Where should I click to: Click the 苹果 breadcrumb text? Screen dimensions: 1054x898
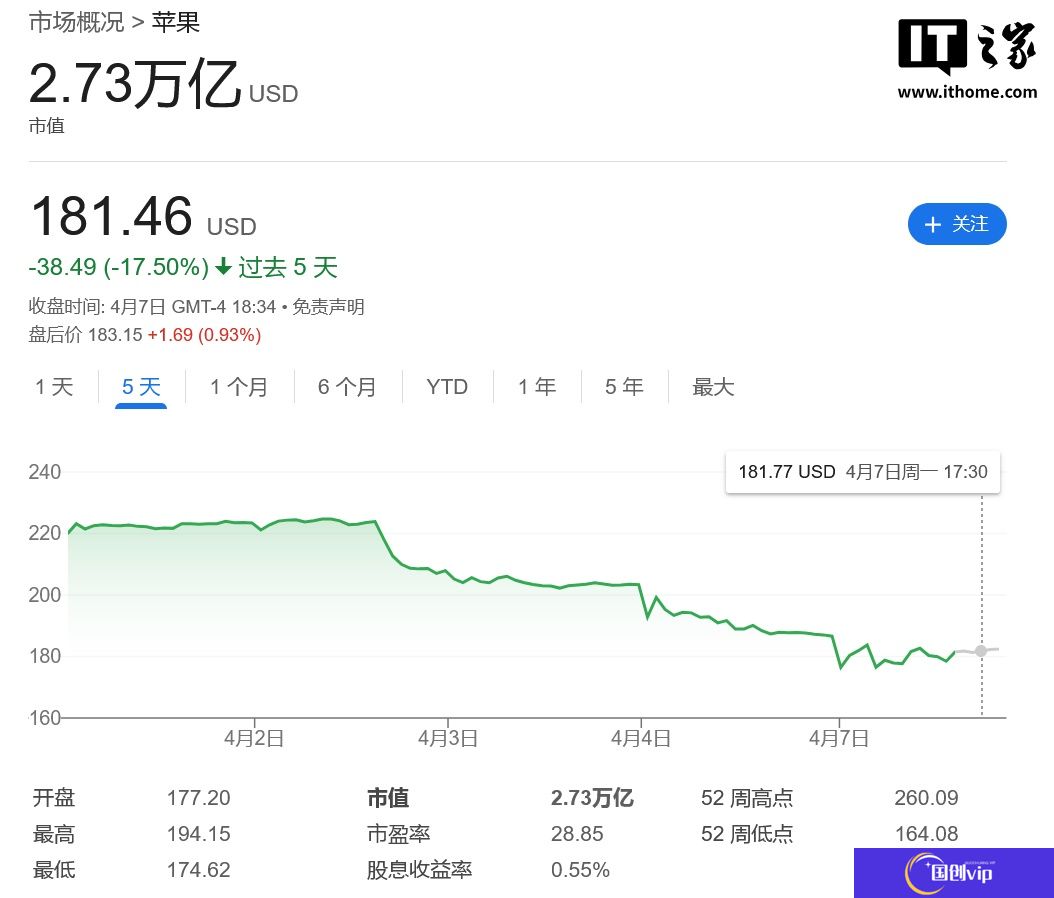(x=175, y=22)
